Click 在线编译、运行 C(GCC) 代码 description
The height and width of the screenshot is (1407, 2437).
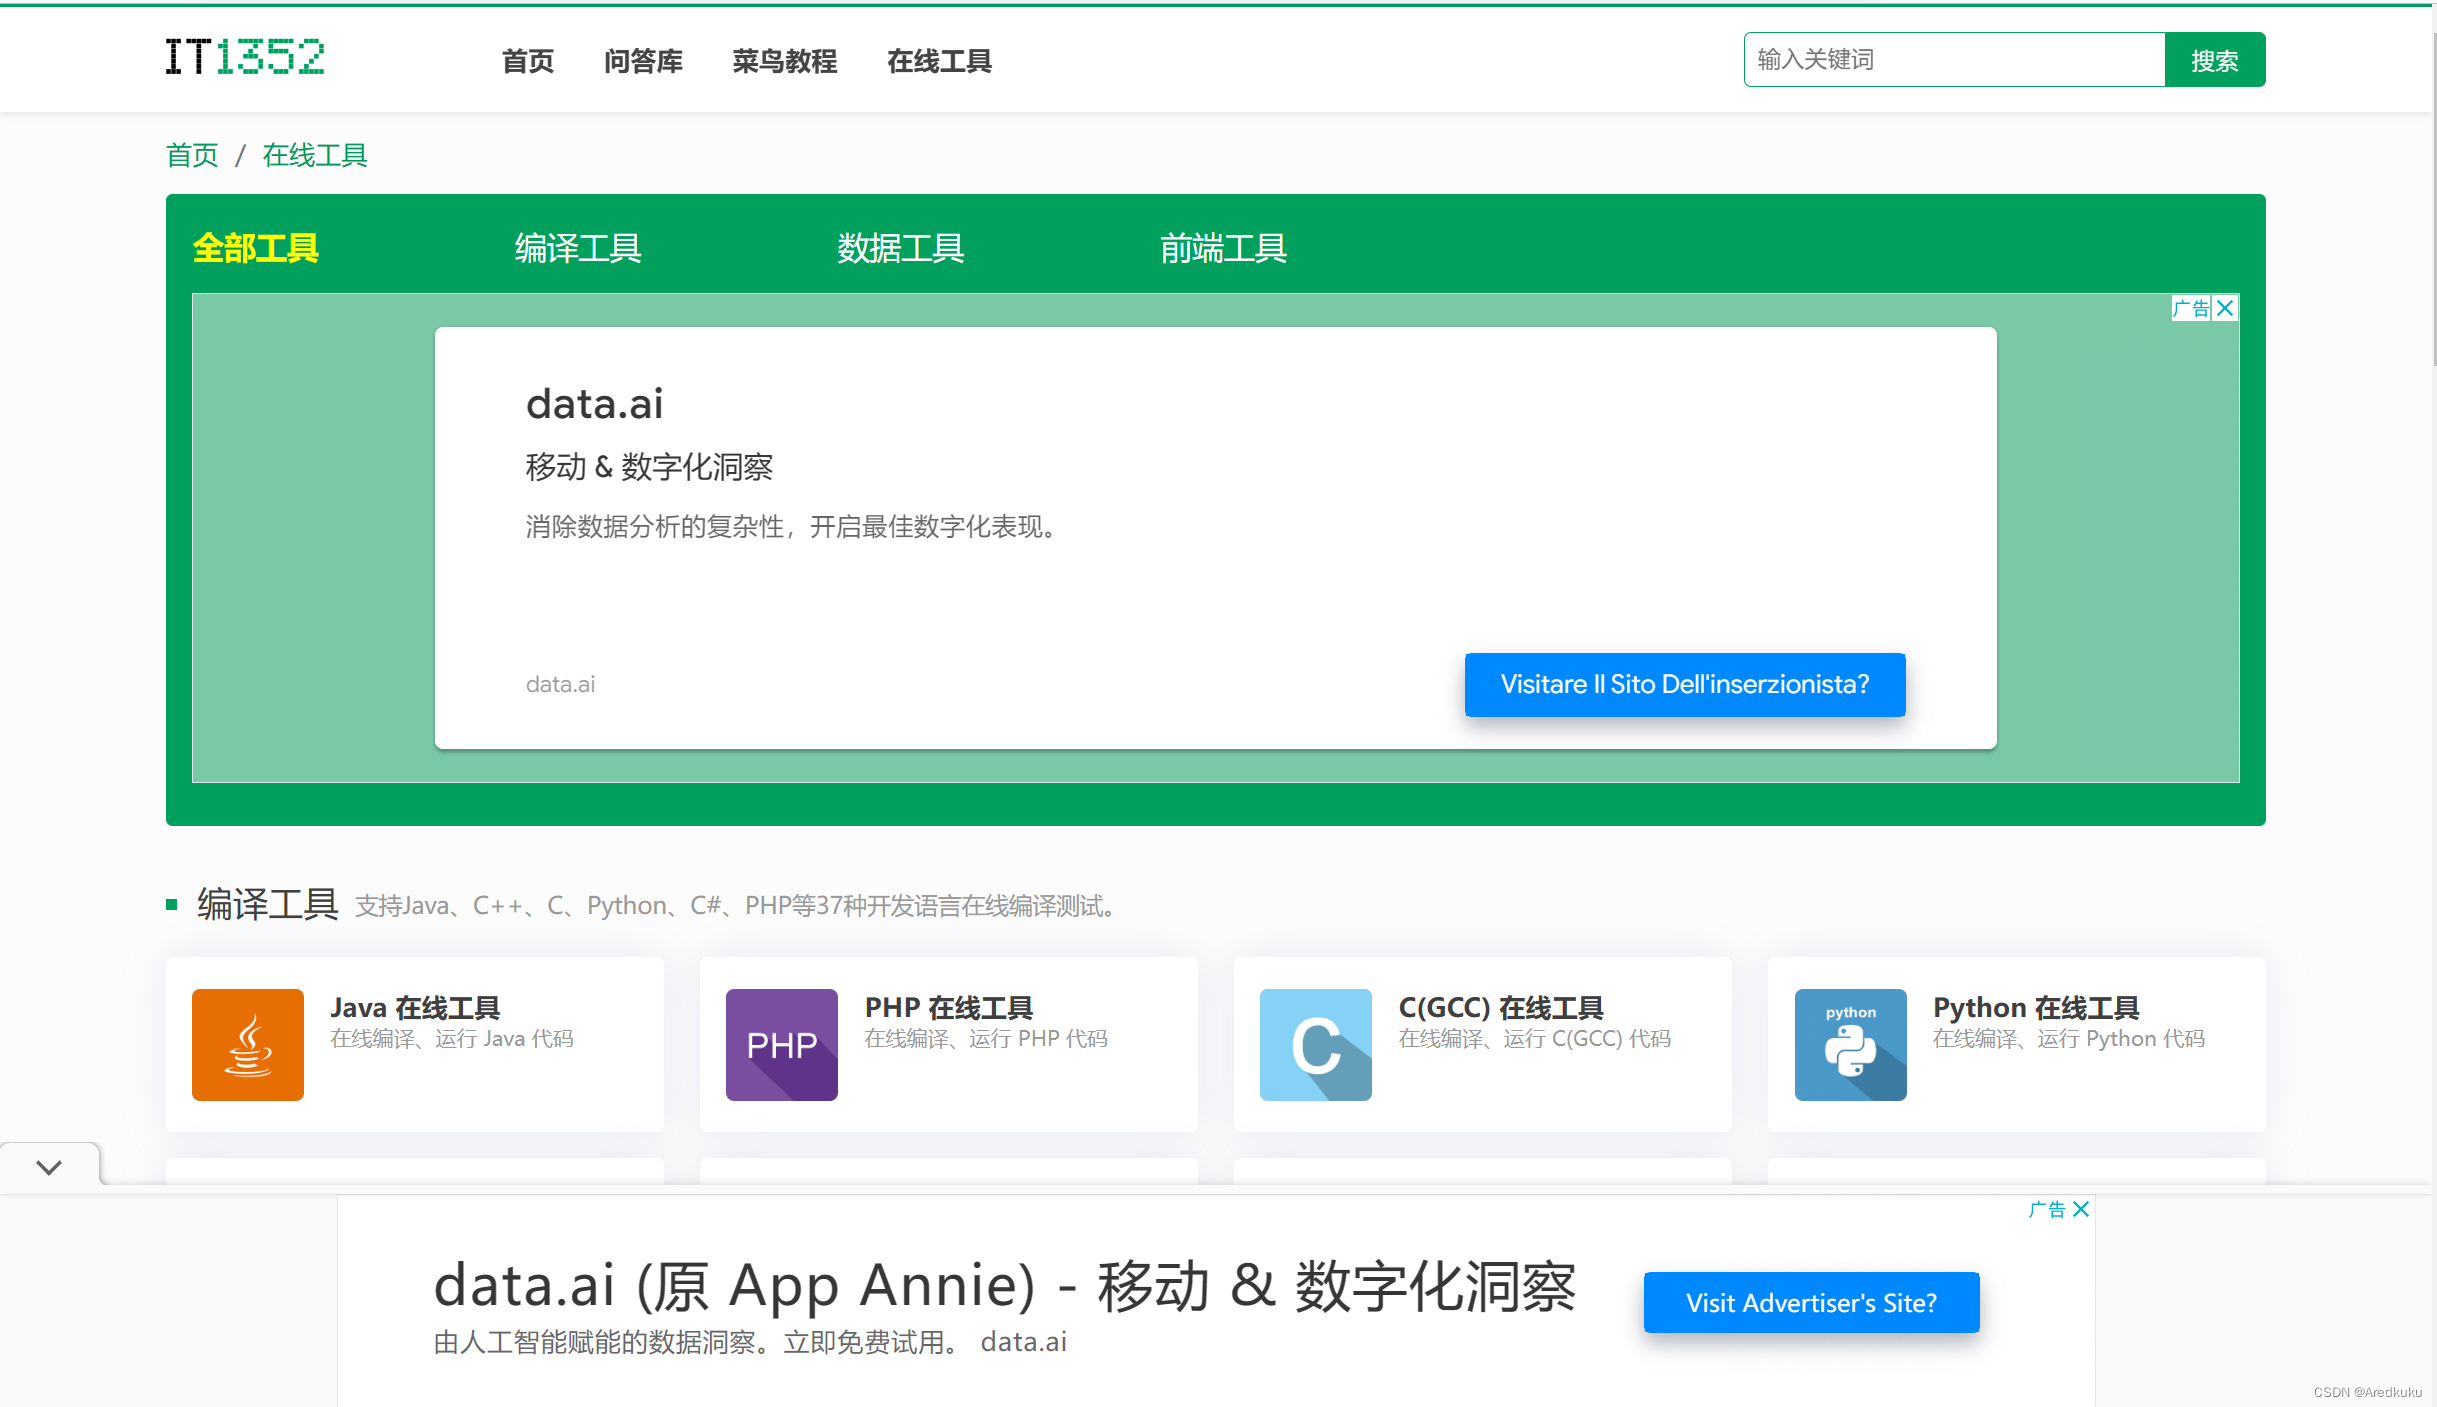pos(1535,1039)
